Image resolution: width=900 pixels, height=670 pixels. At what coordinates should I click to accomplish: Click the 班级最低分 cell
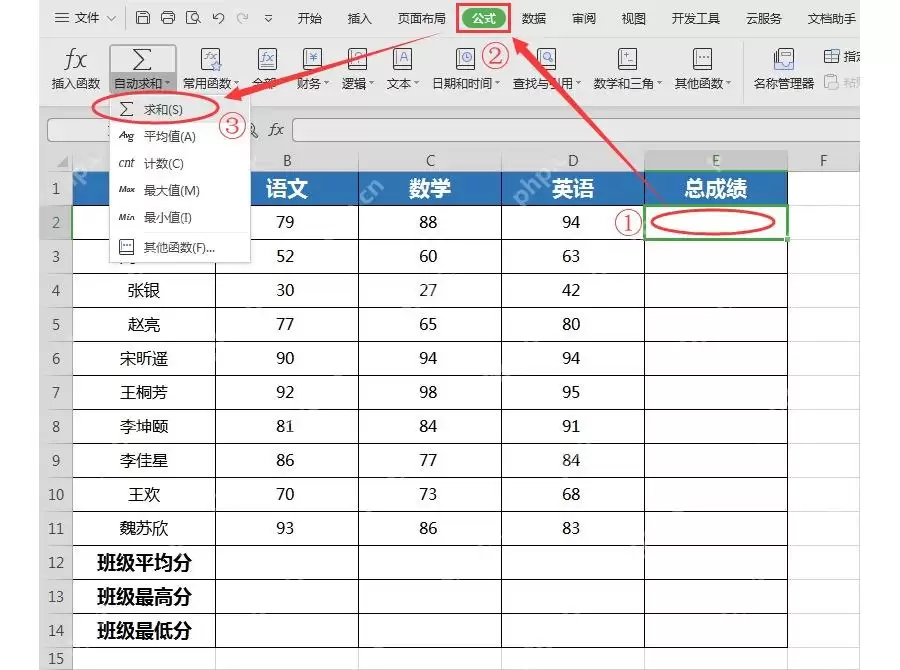(x=143, y=631)
